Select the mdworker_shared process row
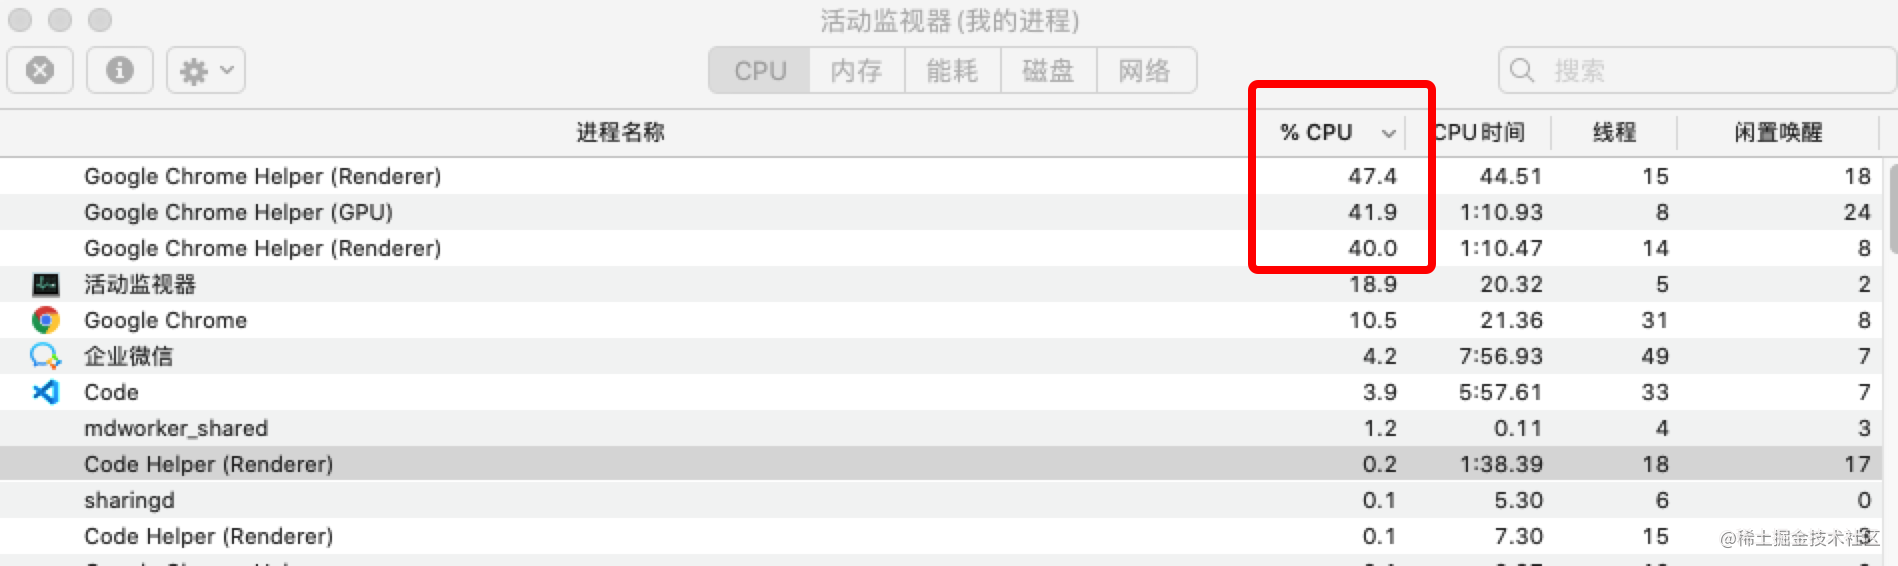The height and width of the screenshot is (566, 1898). pyautogui.click(x=942, y=428)
